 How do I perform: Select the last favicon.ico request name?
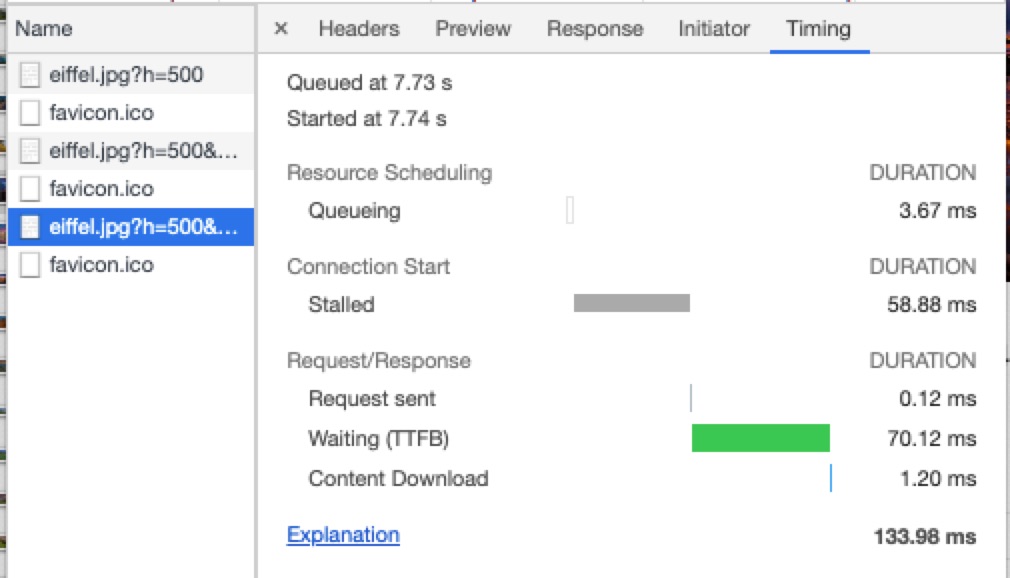[x=101, y=265]
